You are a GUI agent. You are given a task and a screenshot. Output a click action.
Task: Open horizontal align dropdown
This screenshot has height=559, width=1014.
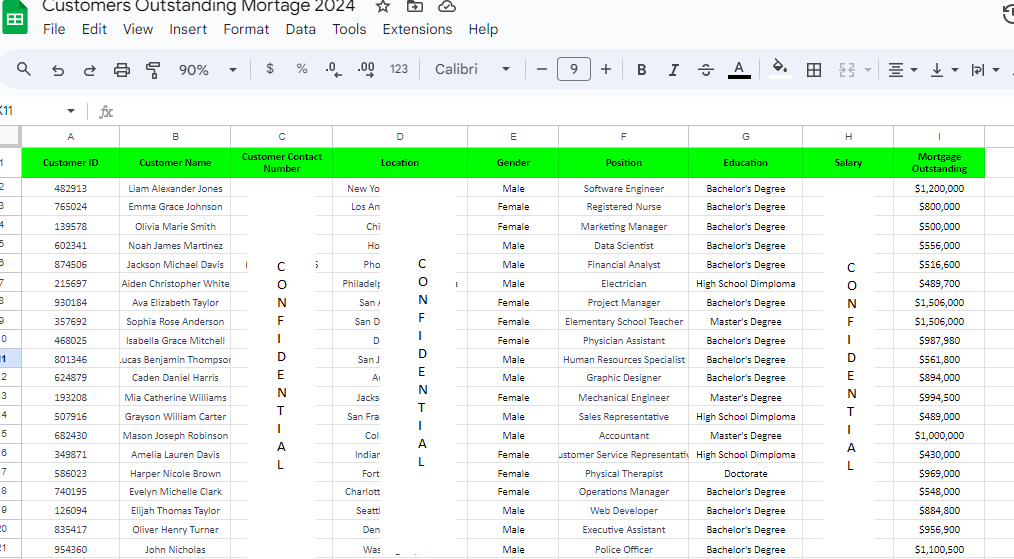pyautogui.click(x=902, y=70)
